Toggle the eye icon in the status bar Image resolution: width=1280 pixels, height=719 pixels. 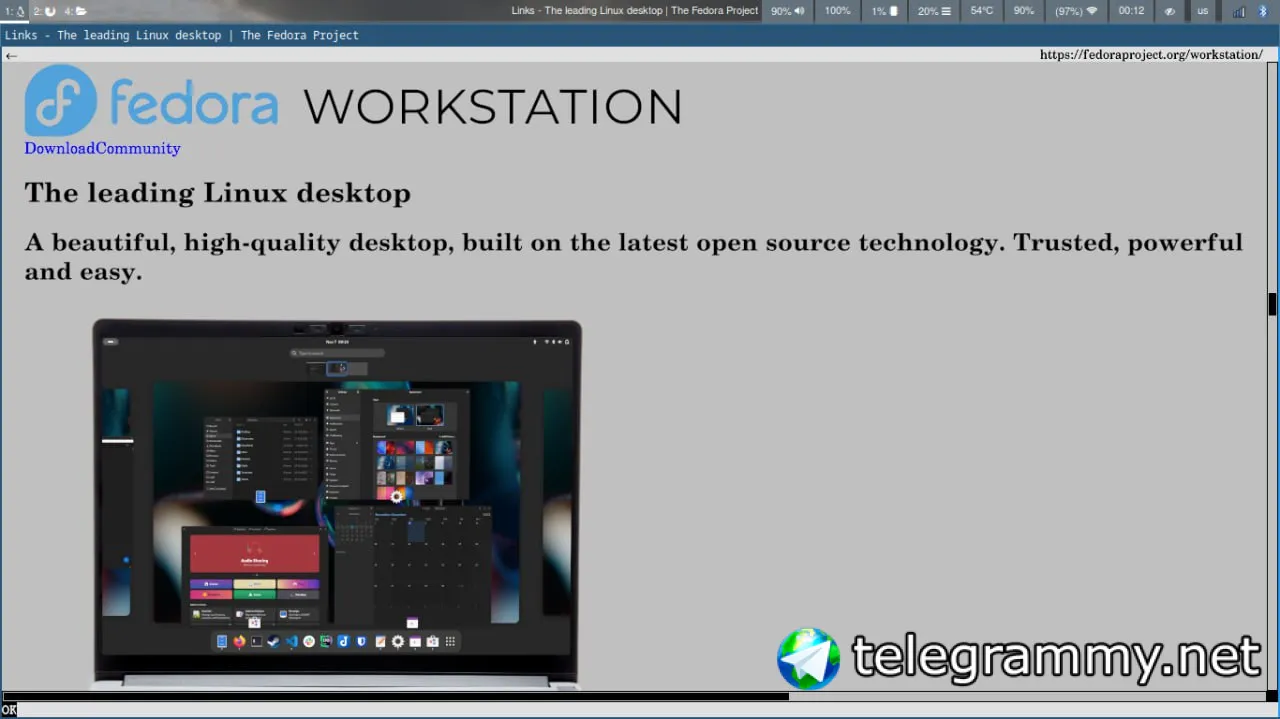[1170, 11]
